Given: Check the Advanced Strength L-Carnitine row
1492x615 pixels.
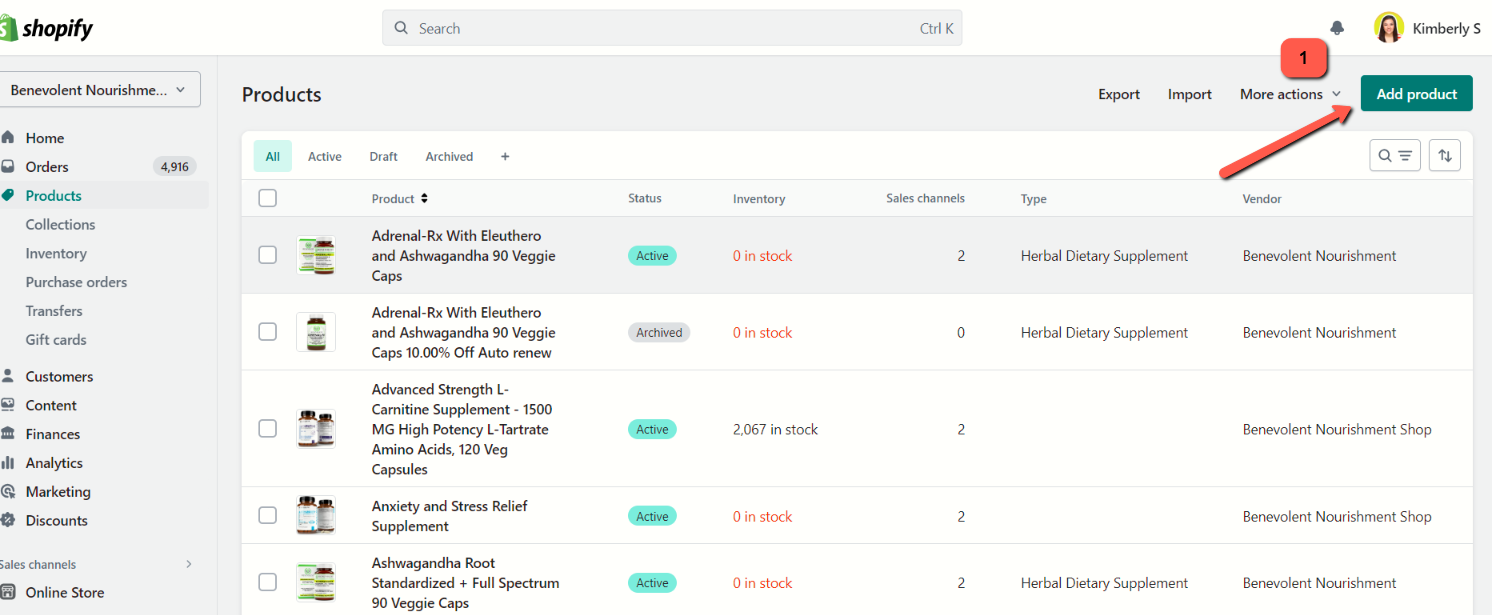Looking at the screenshot, I should [x=267, y=429].
